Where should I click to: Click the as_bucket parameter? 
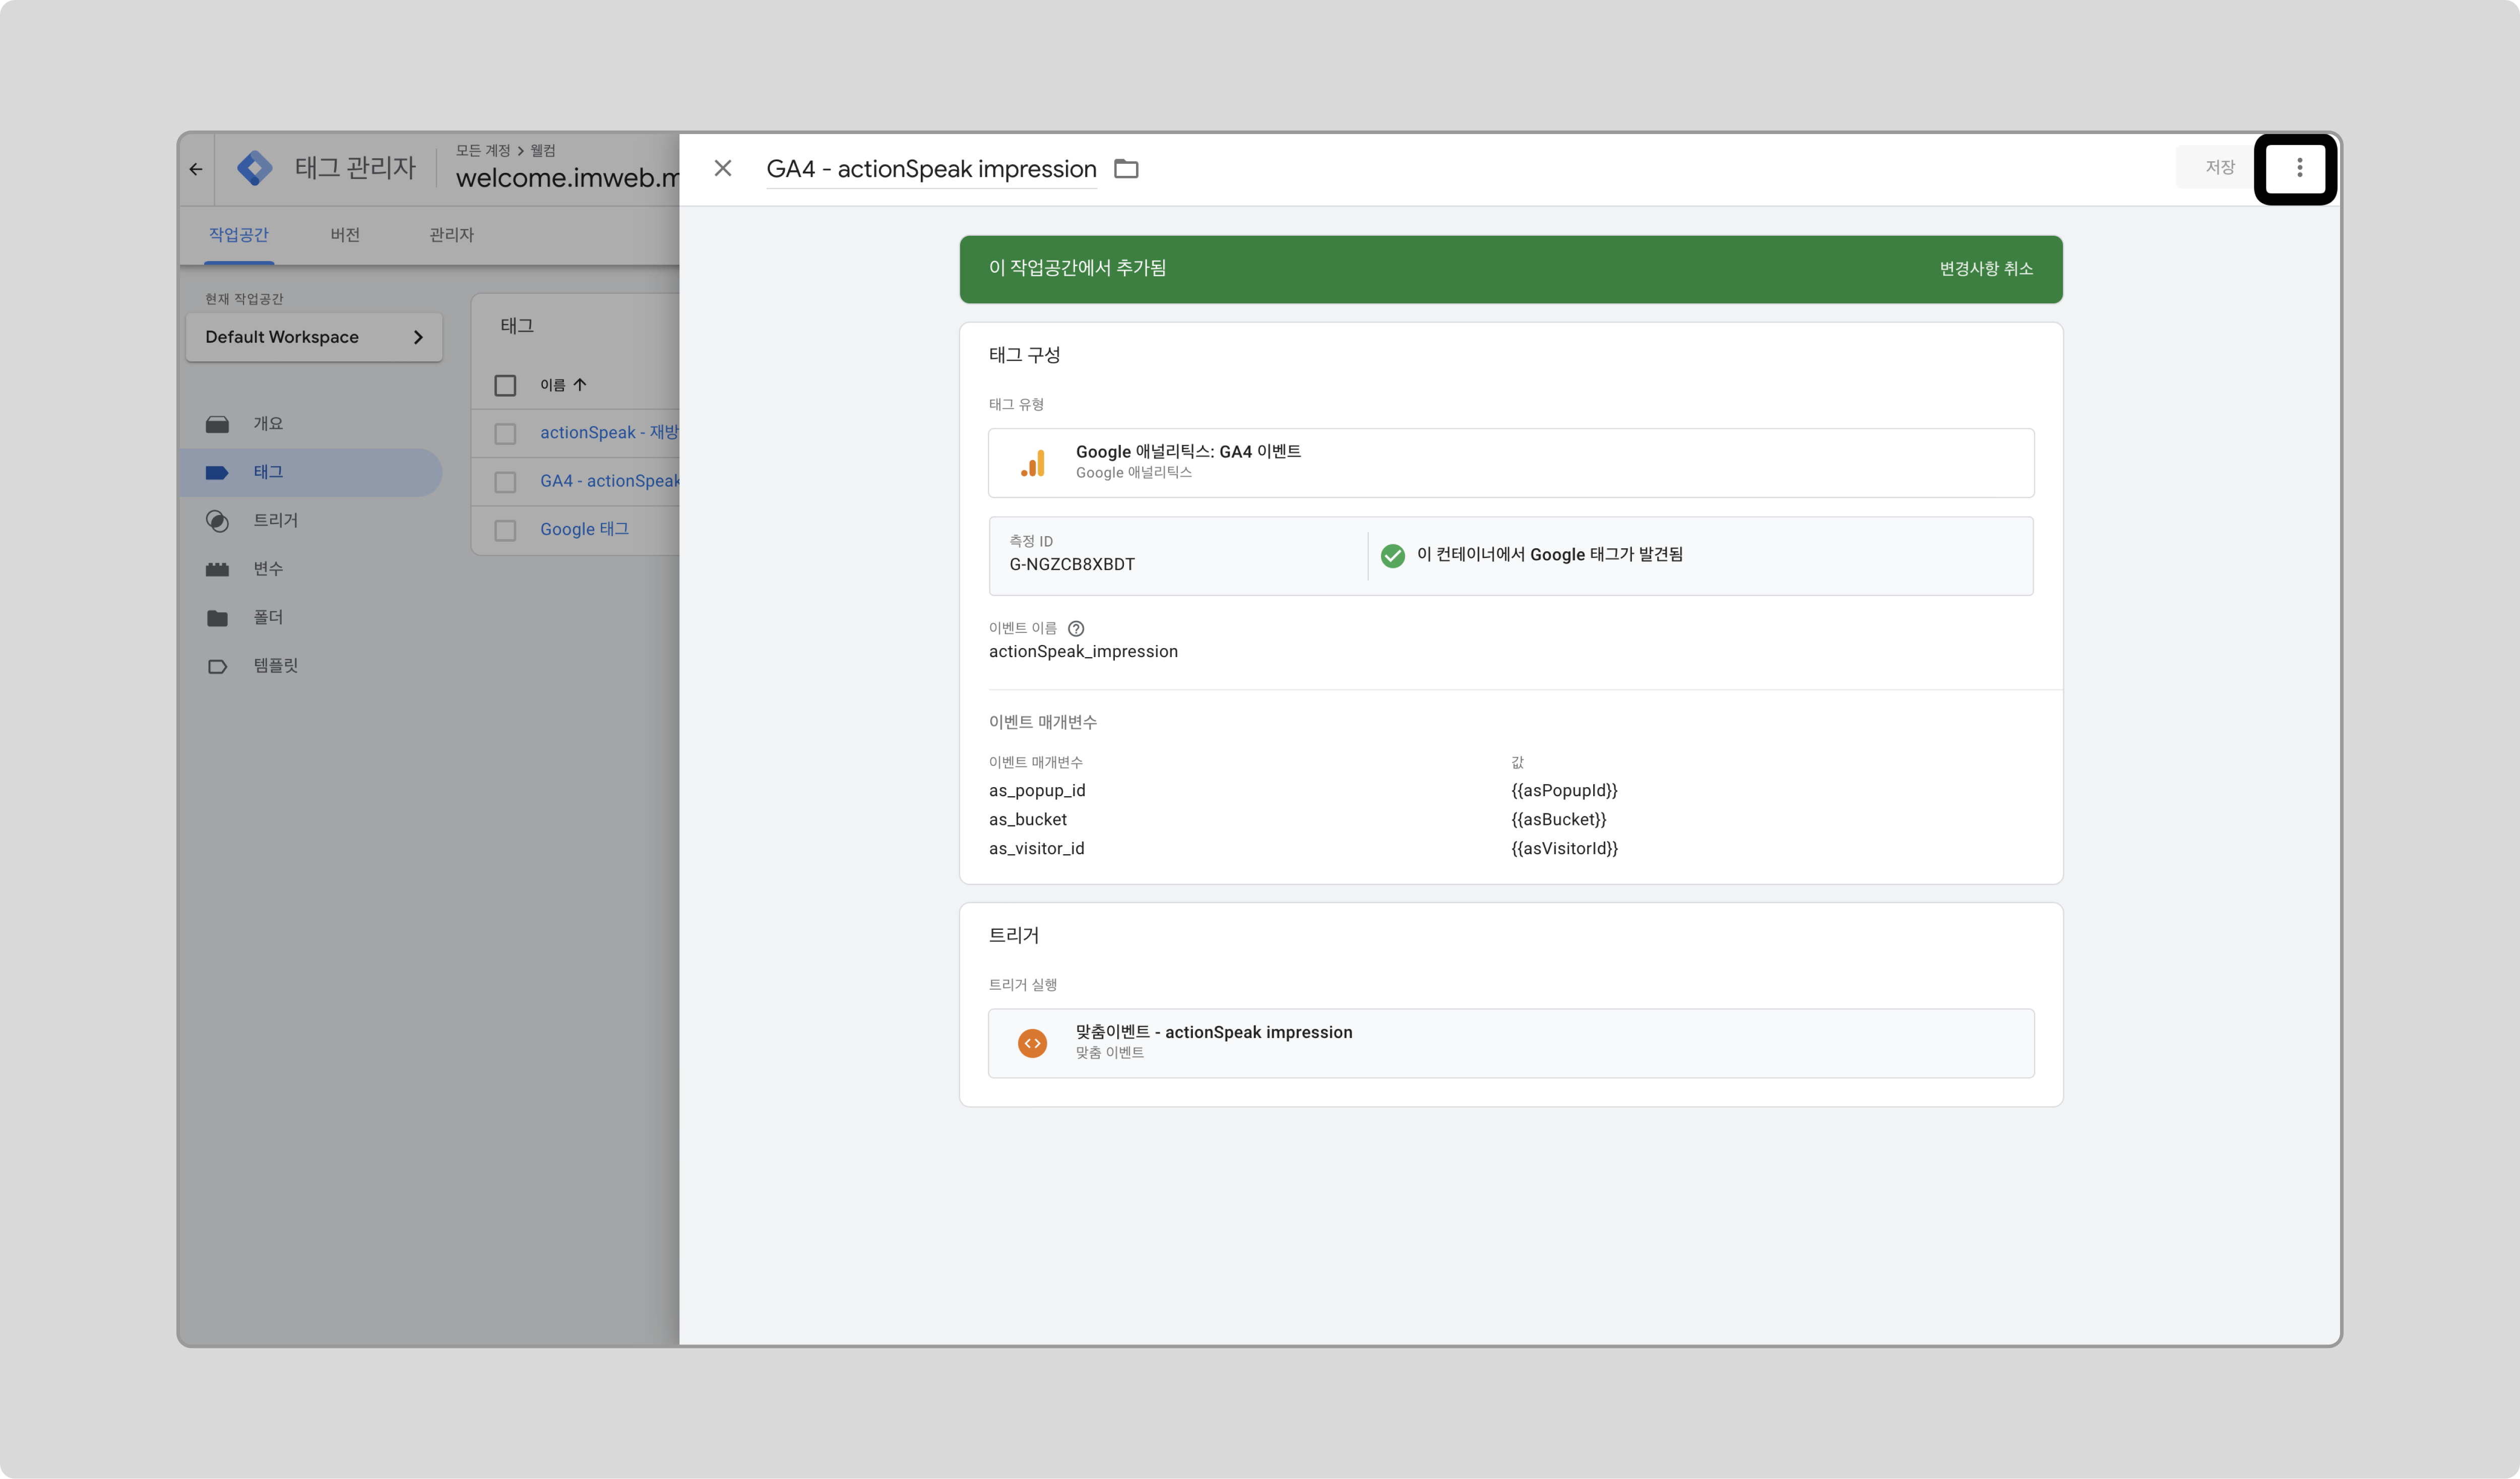(1028, 820)
